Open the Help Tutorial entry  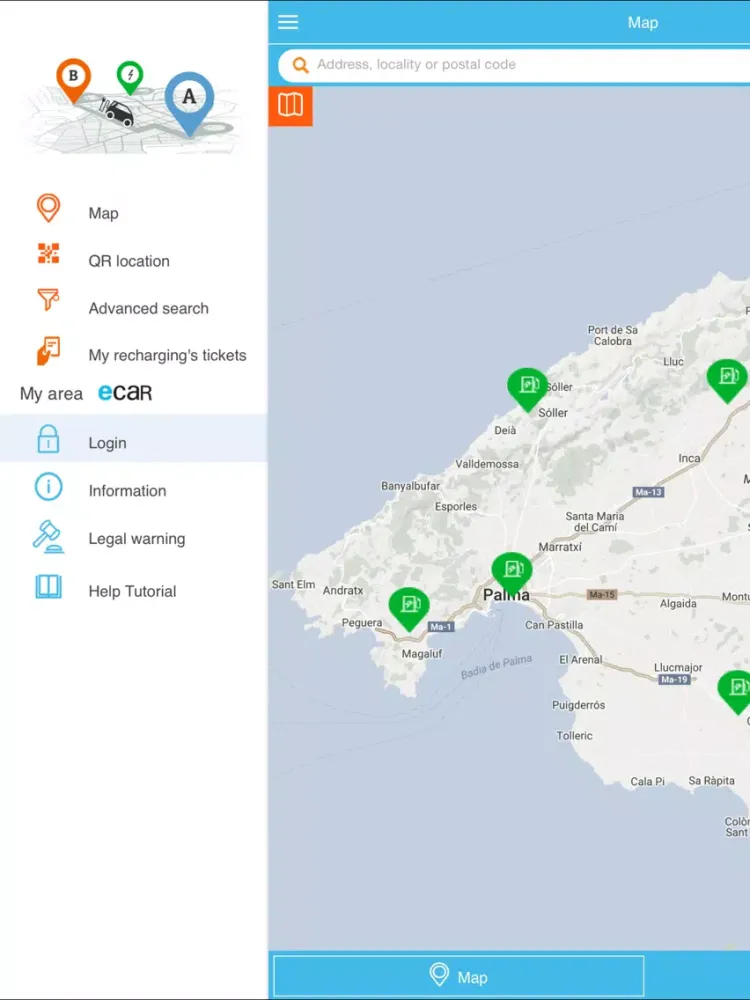[x=133, y=591]
